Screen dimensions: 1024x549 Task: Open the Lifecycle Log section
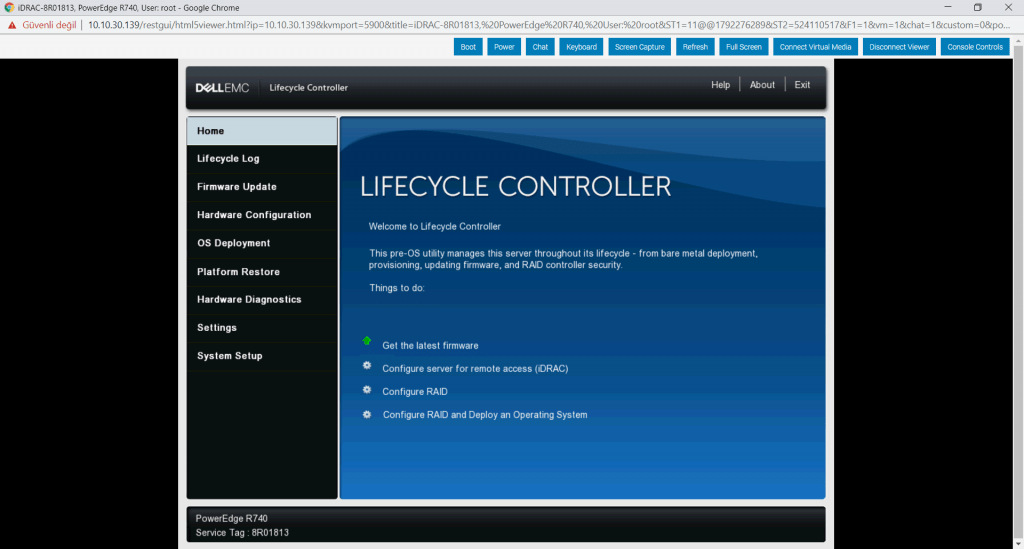click(228, 159)
